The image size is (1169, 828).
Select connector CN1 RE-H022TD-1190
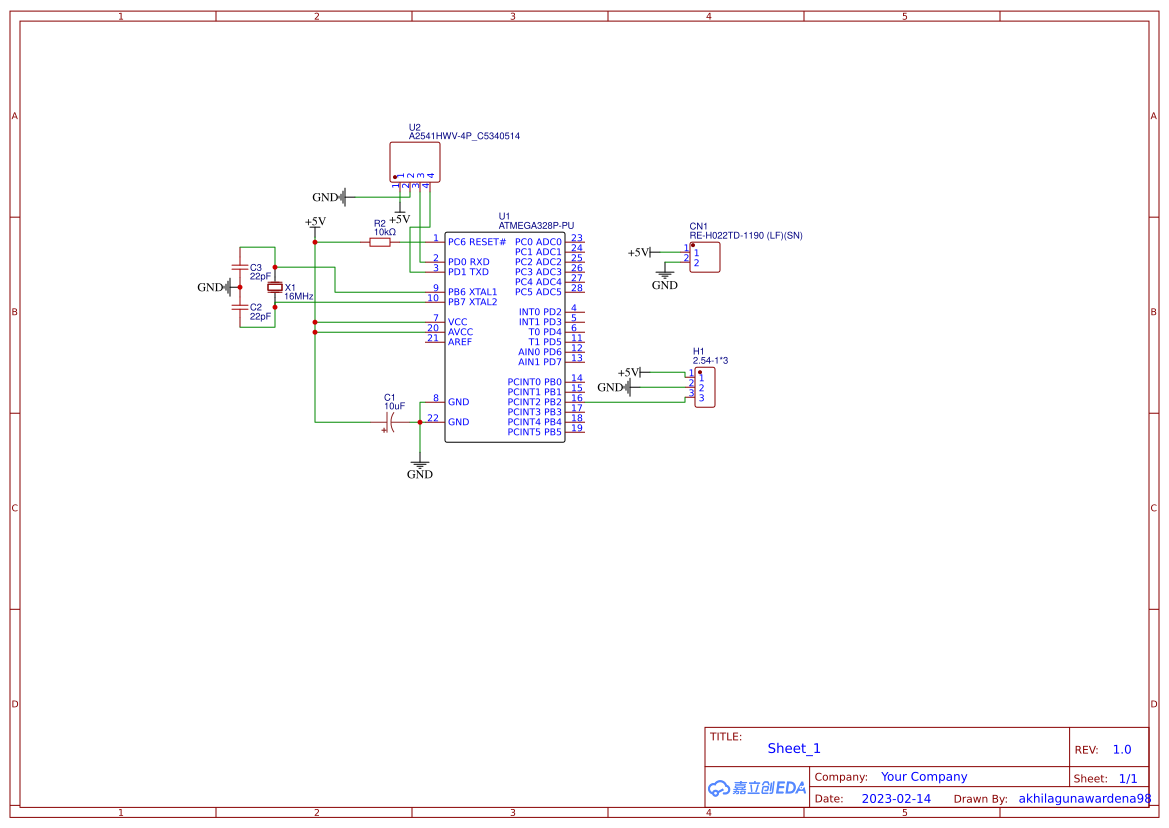coord(704,256)
